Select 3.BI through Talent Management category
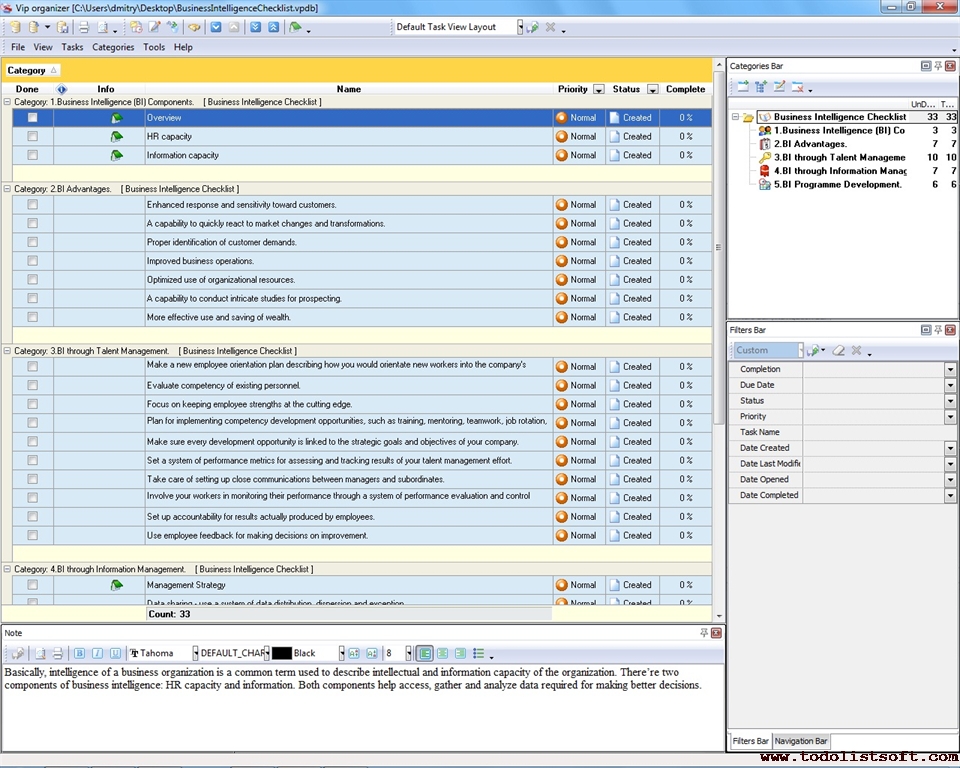This screenshot has width=960, height=768. [x=839, y=157]
